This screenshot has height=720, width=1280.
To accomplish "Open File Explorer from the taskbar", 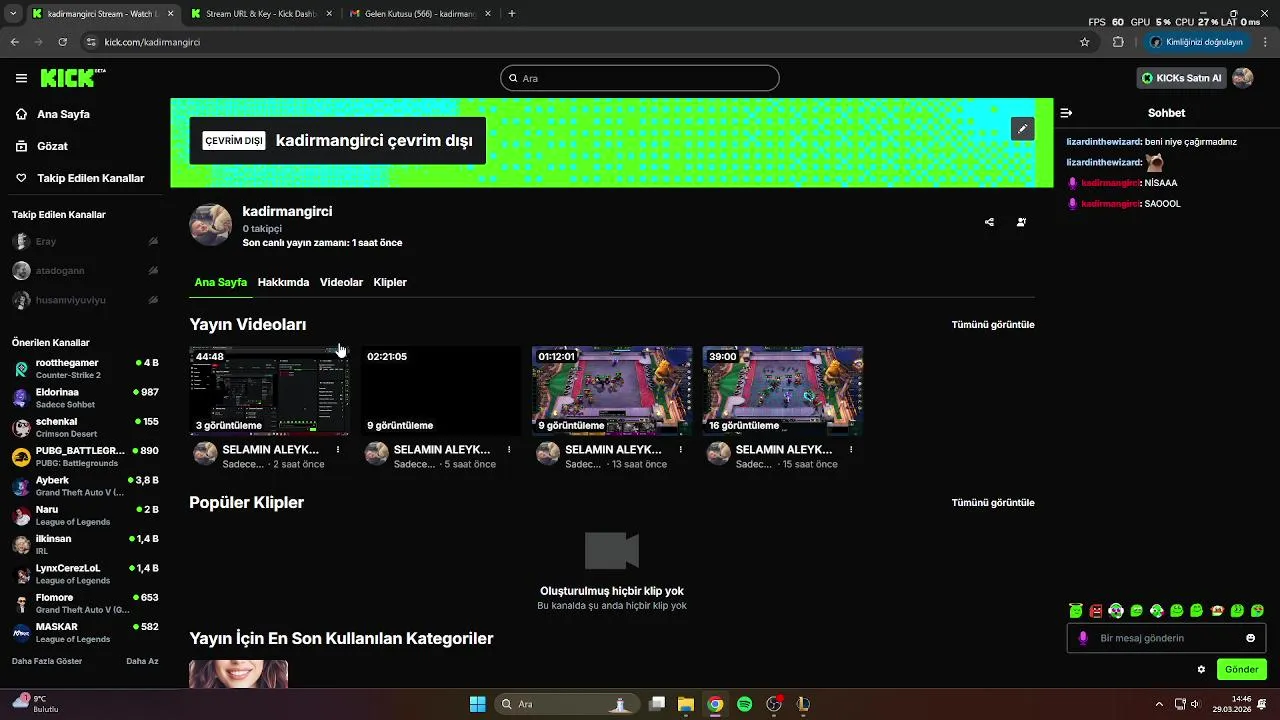I will click(x=686, y=704).
